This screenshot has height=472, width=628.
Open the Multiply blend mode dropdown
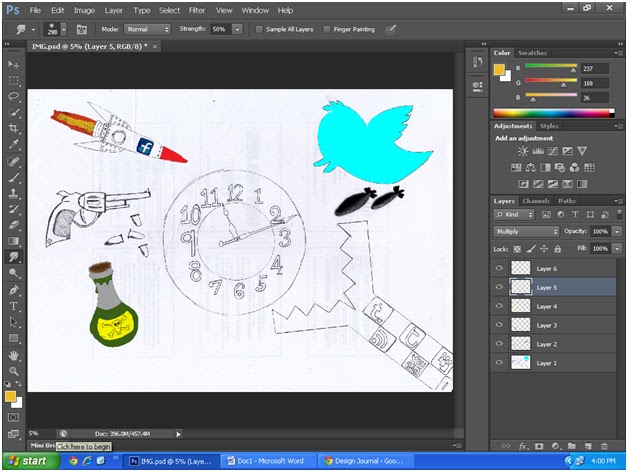(526, 232)
